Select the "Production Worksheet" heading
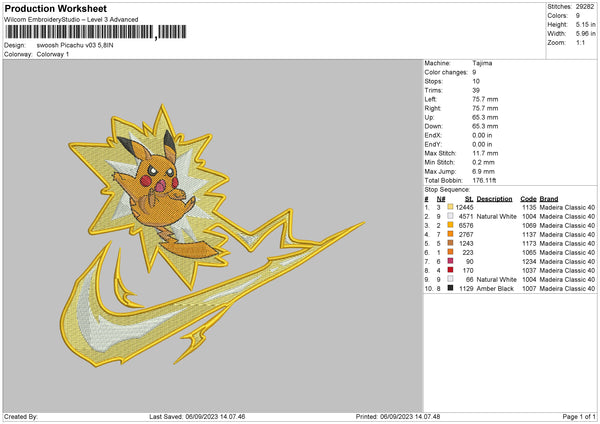600x424 pixels. [55, 8]
